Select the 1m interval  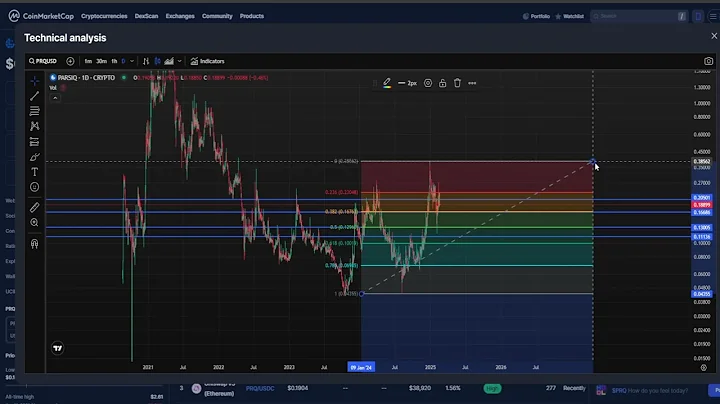(88, 61)
